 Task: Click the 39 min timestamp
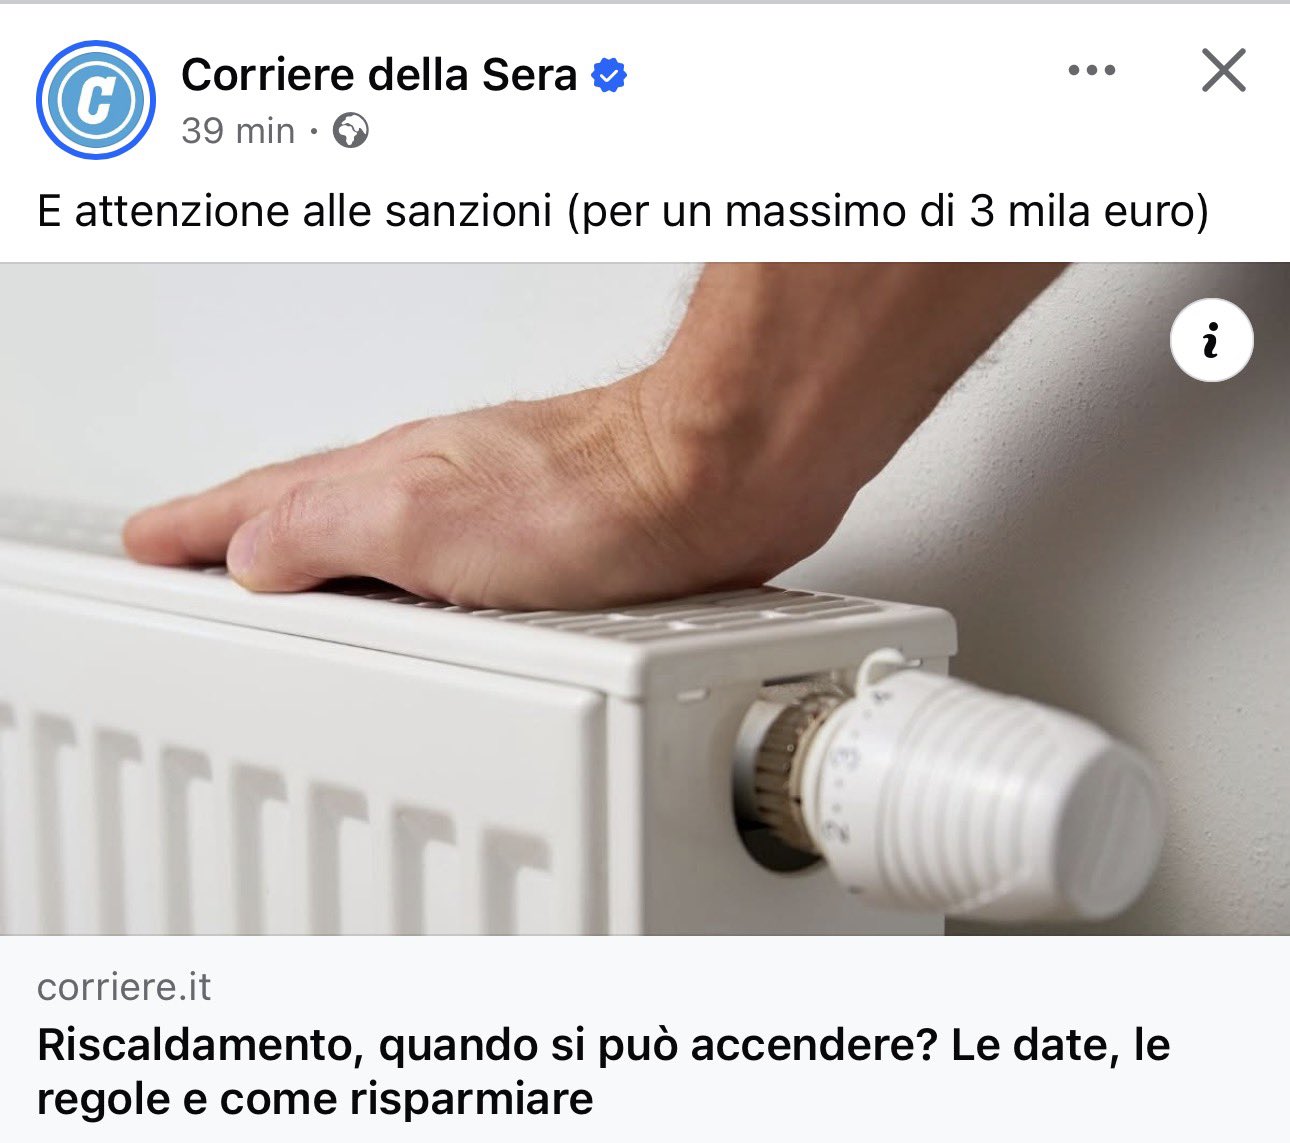pyautogui.click(x=238, y=130)
